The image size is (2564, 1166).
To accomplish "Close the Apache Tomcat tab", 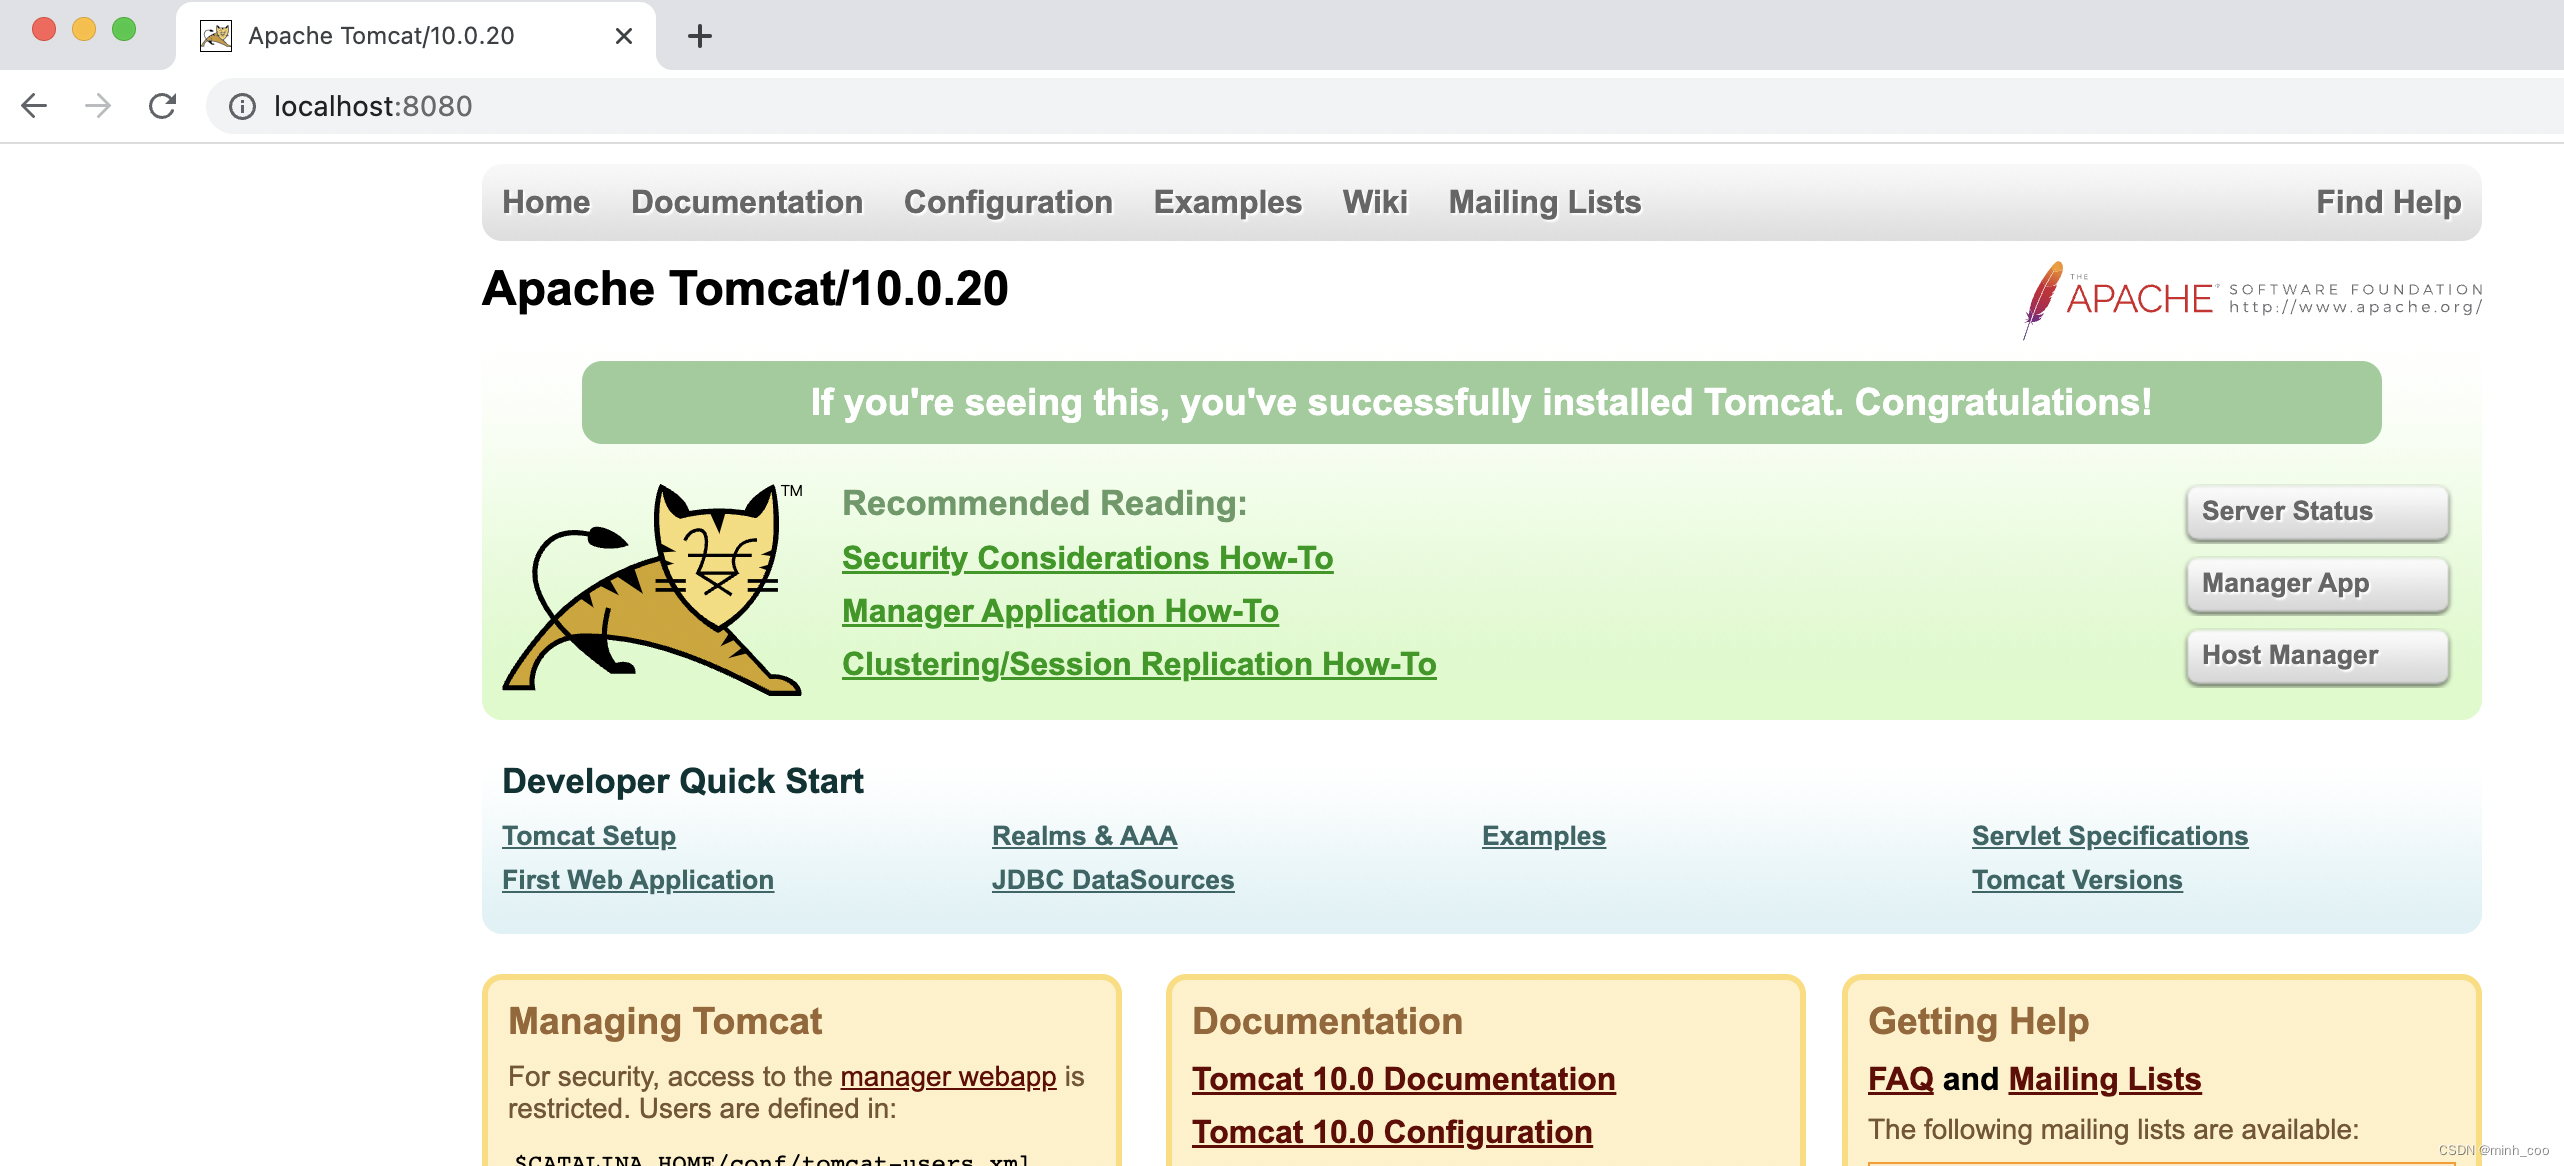I will point(624,36).
